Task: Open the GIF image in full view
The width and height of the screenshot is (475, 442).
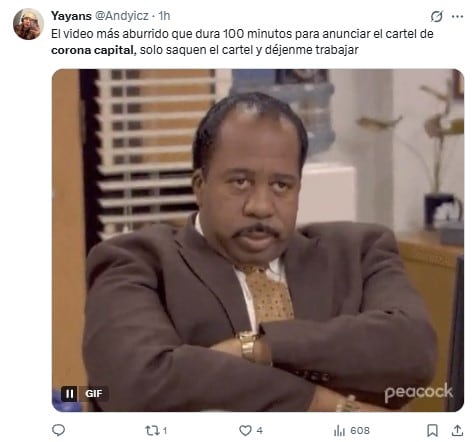Action: (x=258, y=240)
